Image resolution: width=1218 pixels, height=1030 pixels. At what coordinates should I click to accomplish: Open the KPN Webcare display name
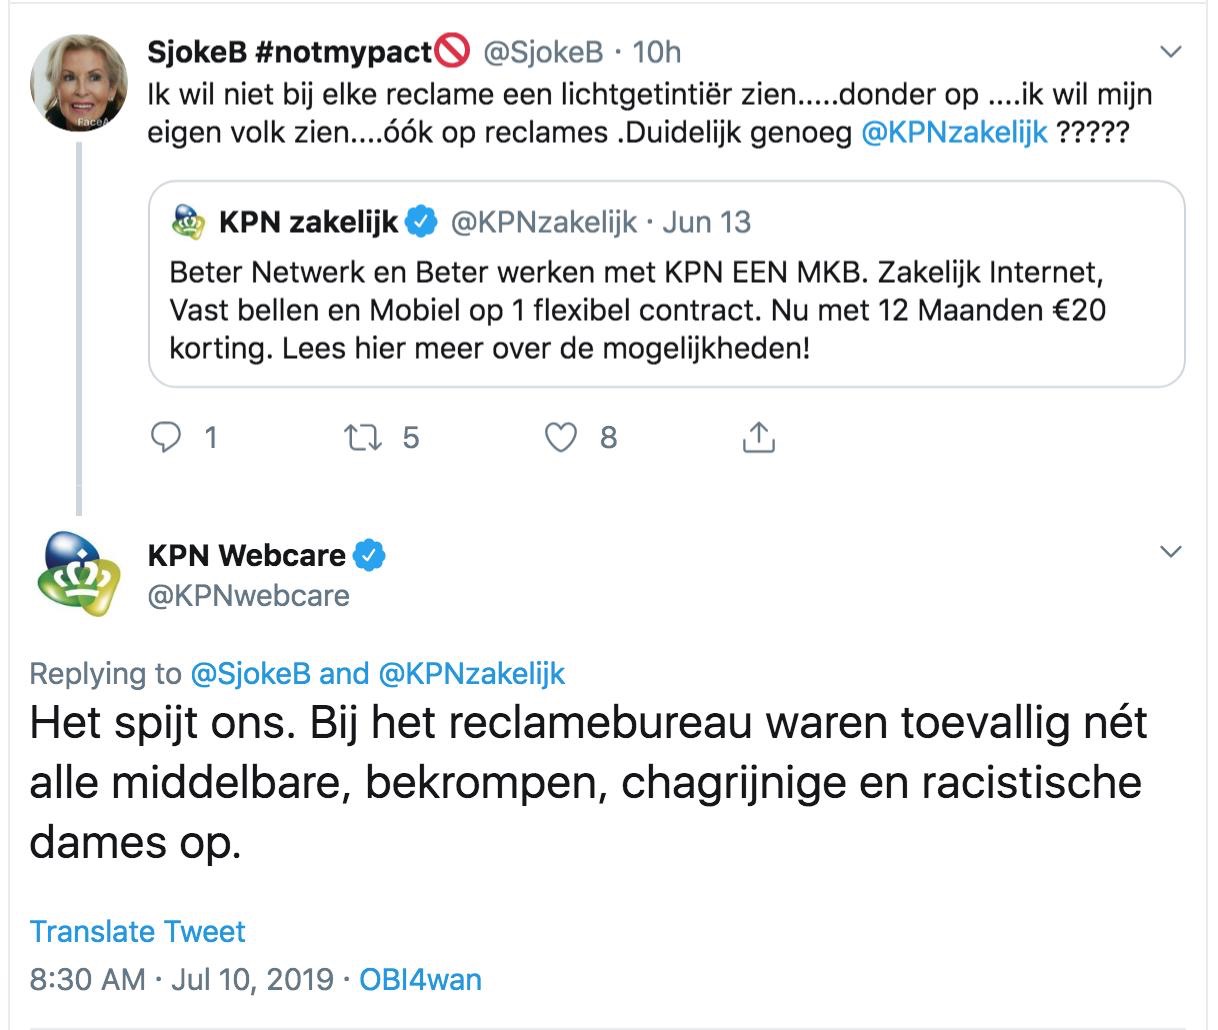(x=247, y=555)
